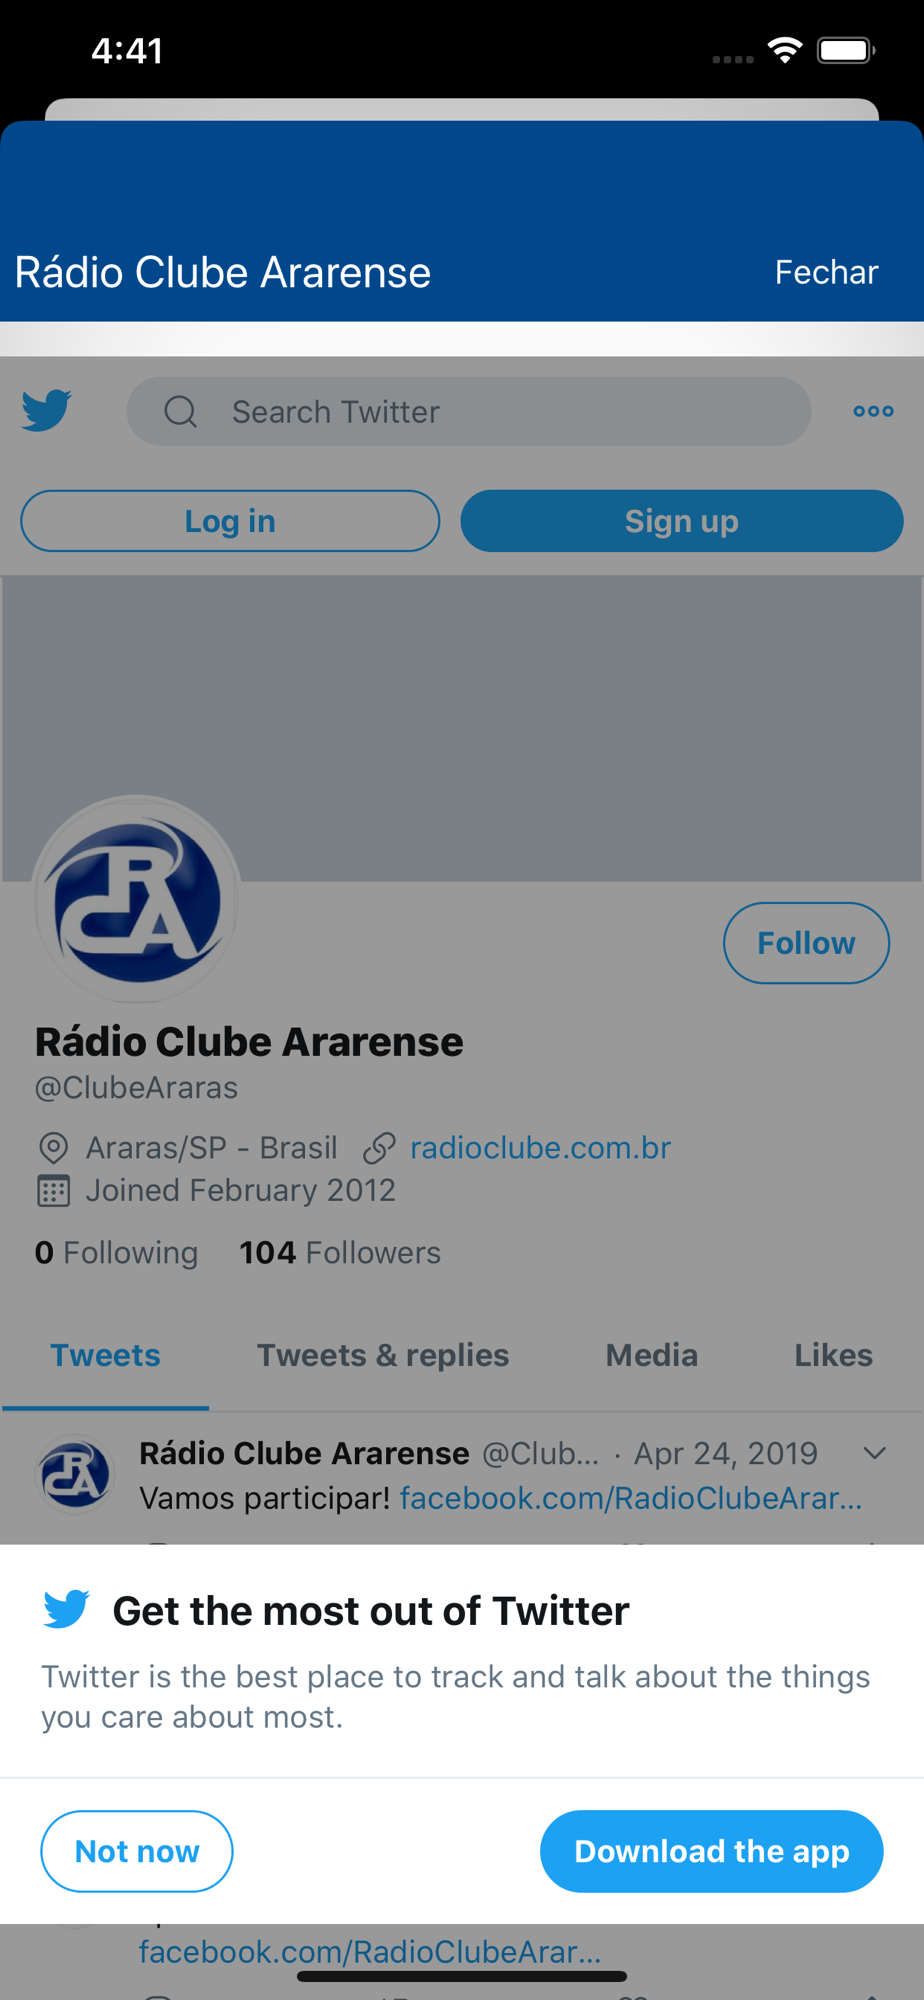Click the link chain icon near website

tap(379, 1148)
